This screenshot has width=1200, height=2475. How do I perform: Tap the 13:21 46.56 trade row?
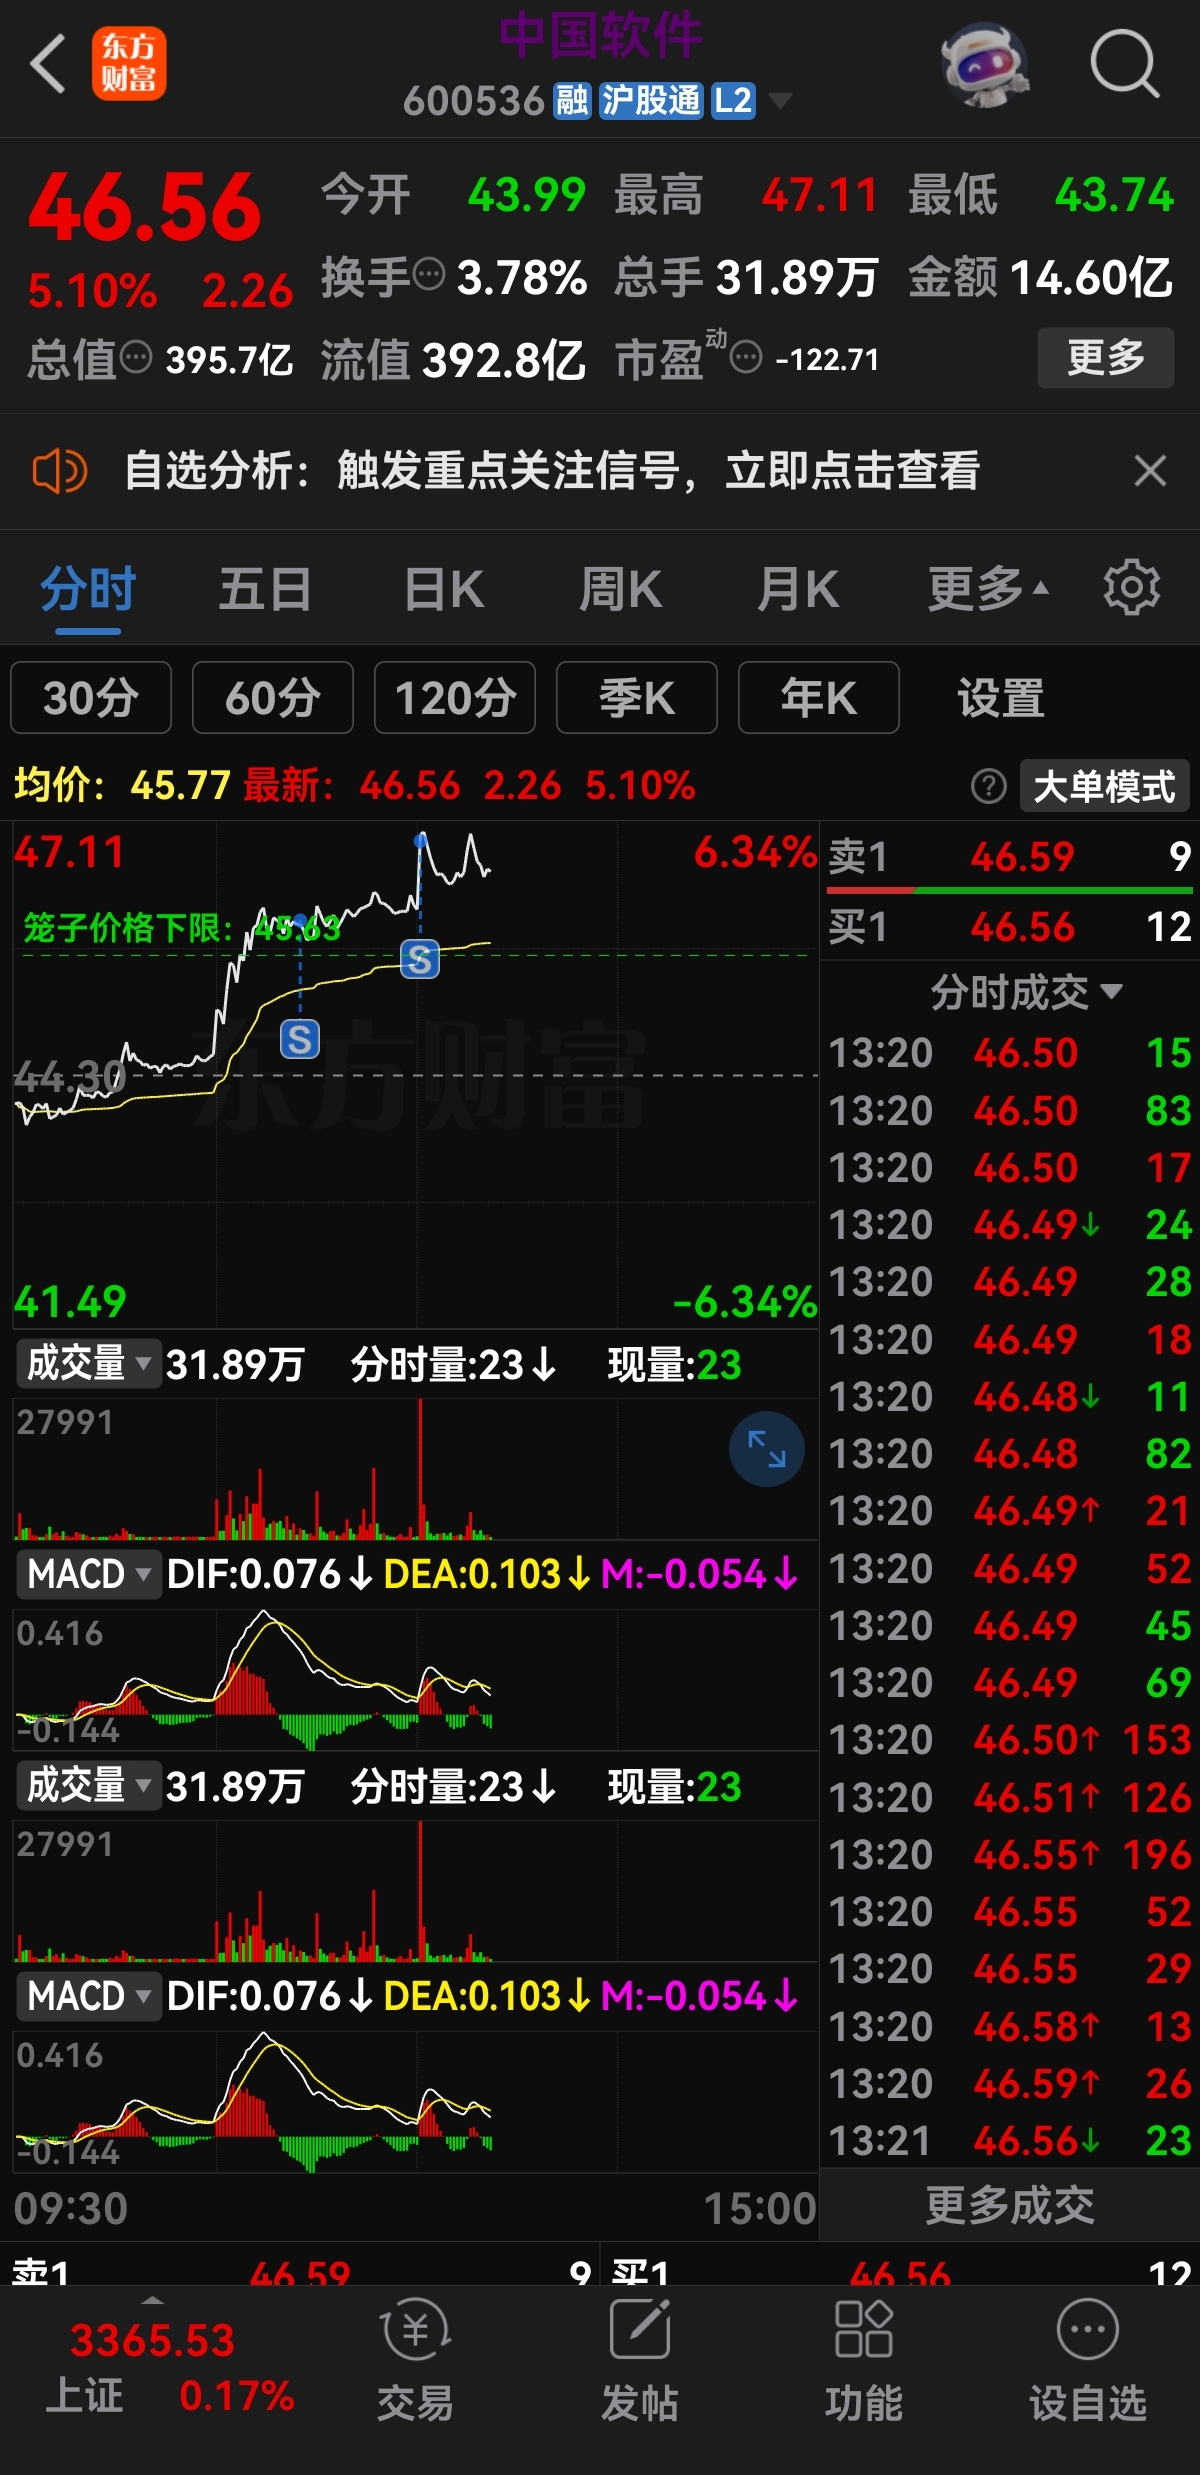(1010, 2140)
